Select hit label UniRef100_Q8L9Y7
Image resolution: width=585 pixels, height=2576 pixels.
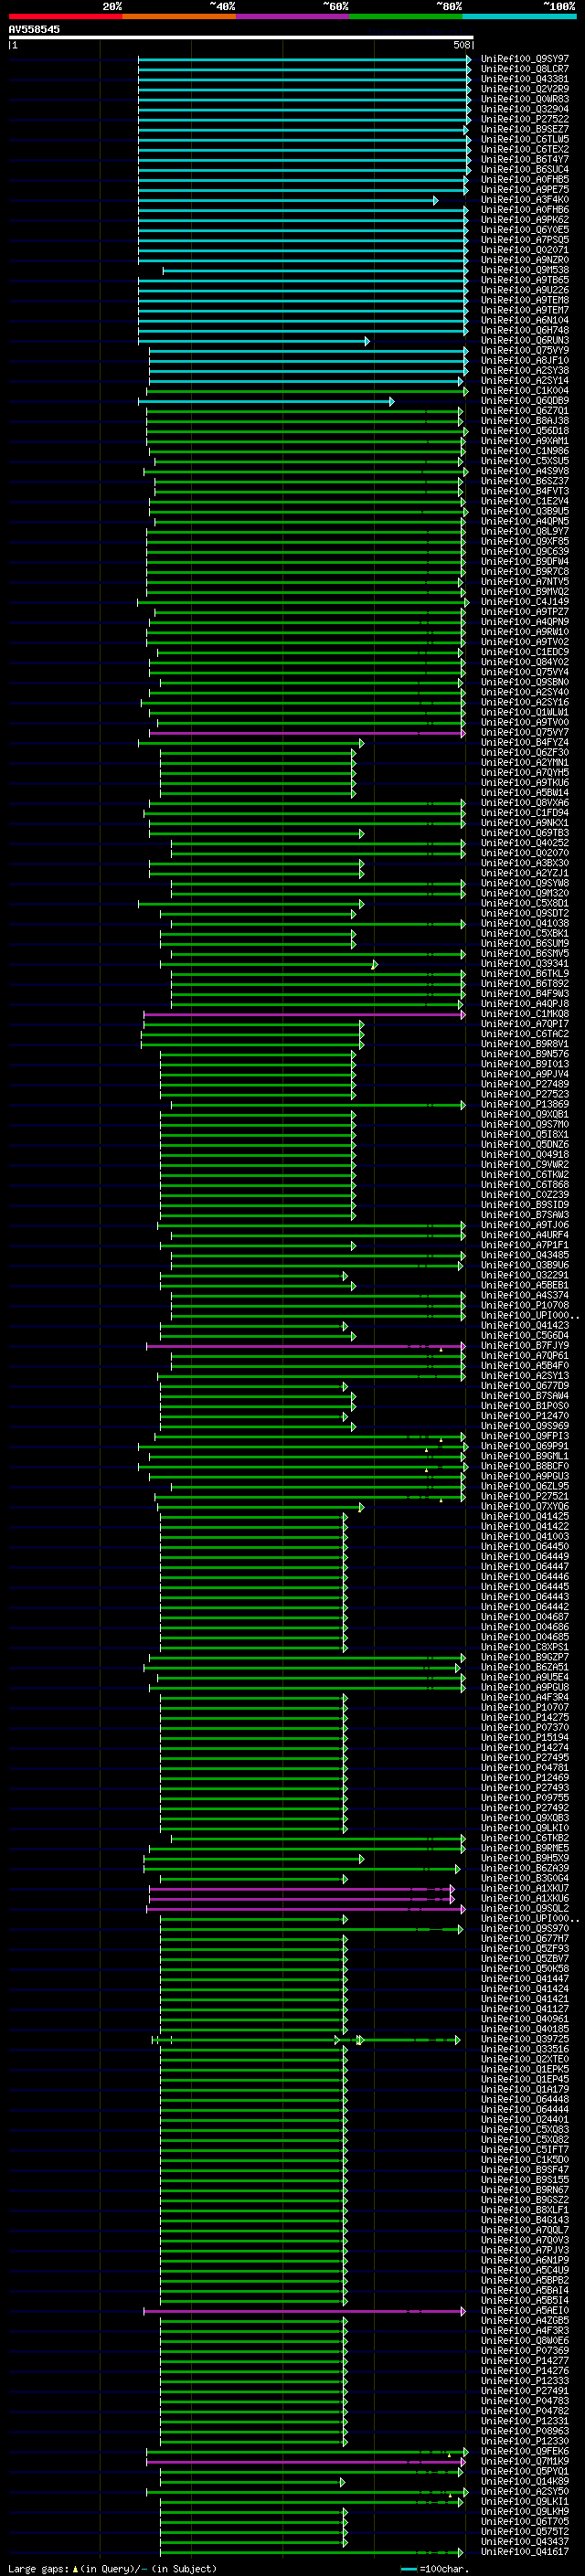pyautogui.click(x=525, y=531)
